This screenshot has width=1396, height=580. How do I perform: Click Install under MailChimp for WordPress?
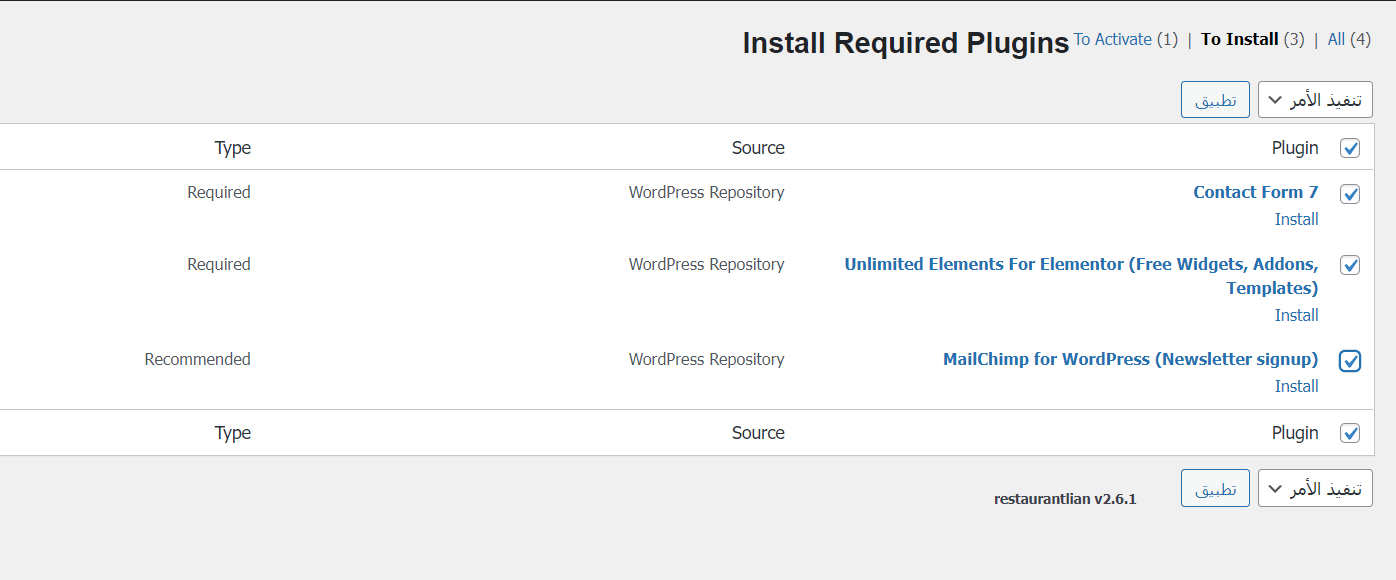coord(1297,386)
